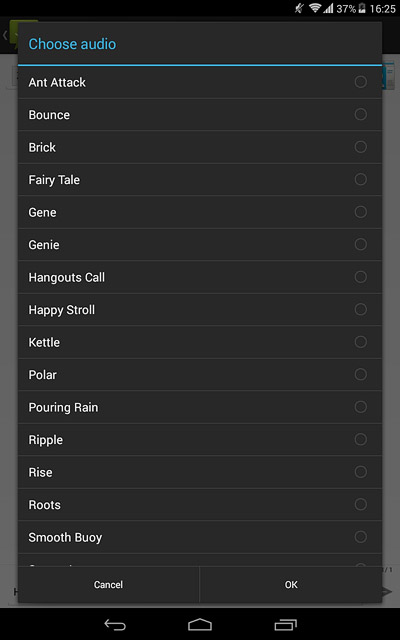Confirm audio selection with OK
This screenshot has height=640, width=400.
point(291,584)
